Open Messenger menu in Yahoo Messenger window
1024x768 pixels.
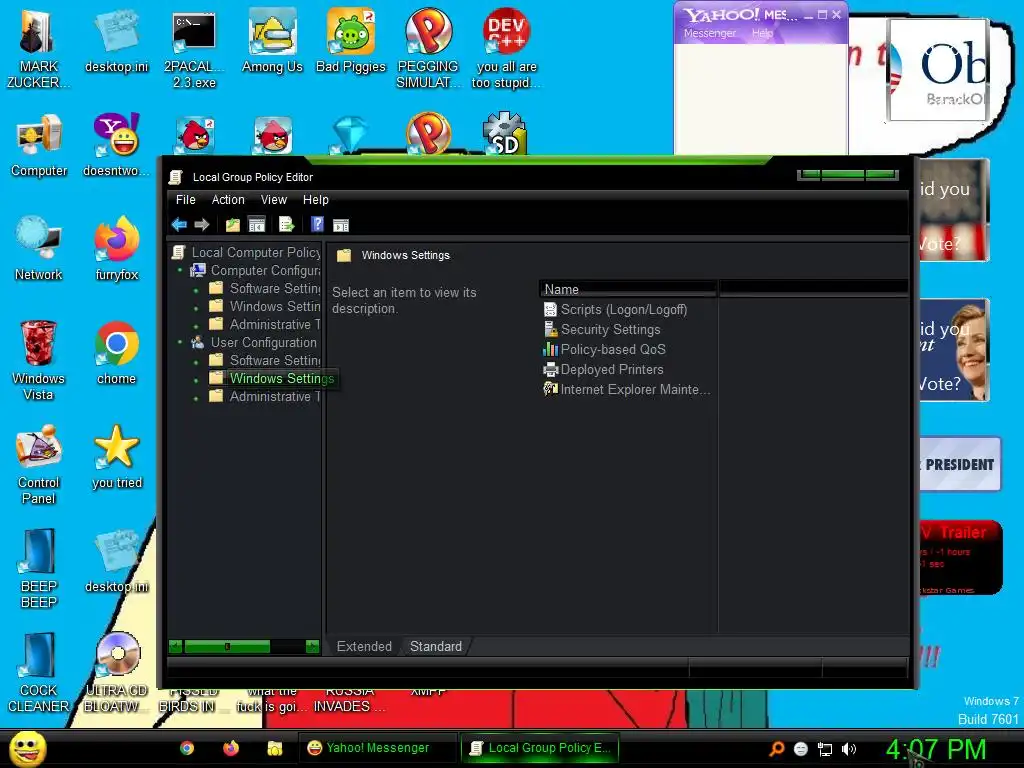tap(709, 33)
